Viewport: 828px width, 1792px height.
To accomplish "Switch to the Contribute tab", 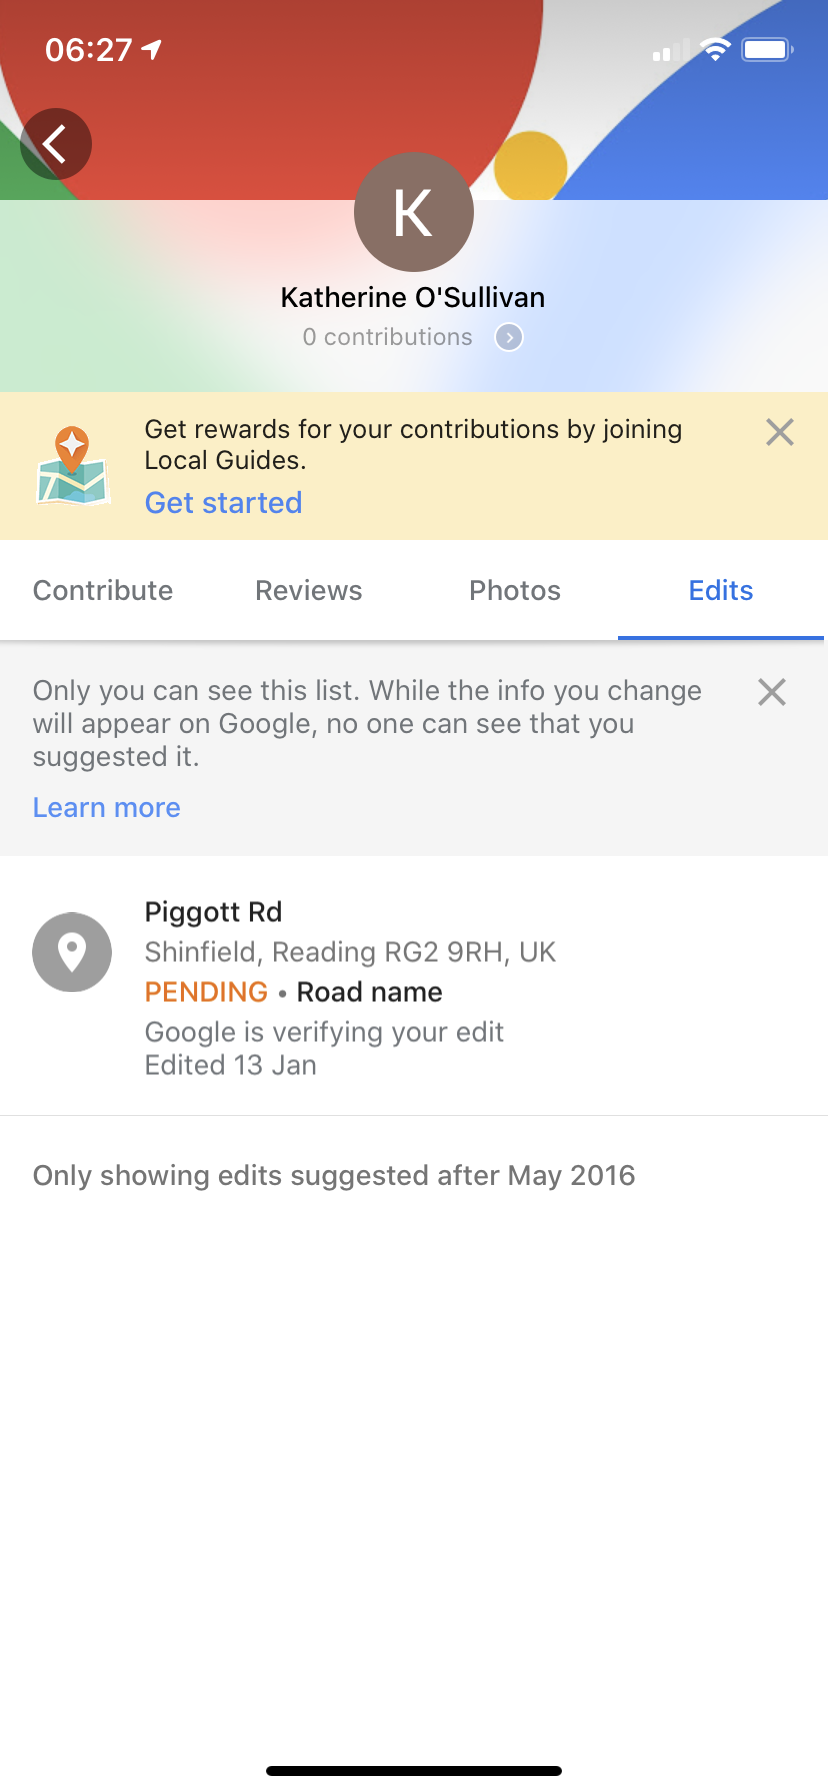I will click(103, 590).
